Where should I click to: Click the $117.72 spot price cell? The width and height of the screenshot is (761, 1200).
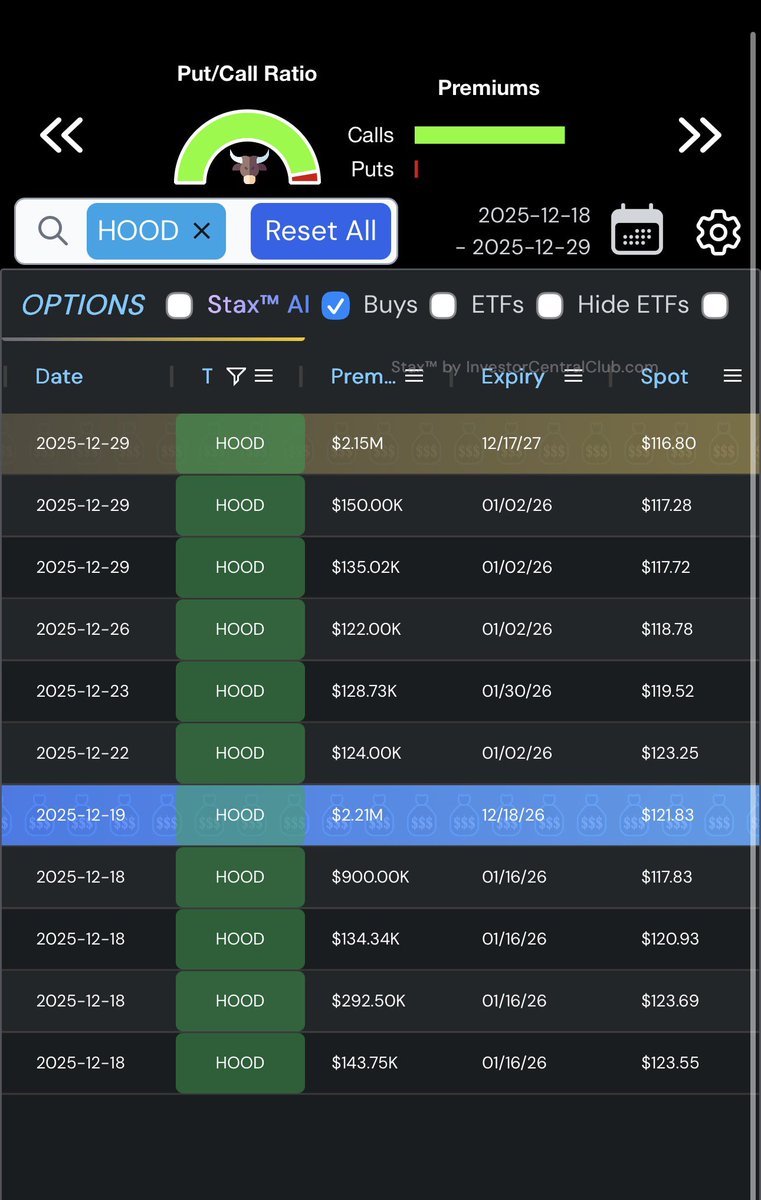click(x=666, y=567)
